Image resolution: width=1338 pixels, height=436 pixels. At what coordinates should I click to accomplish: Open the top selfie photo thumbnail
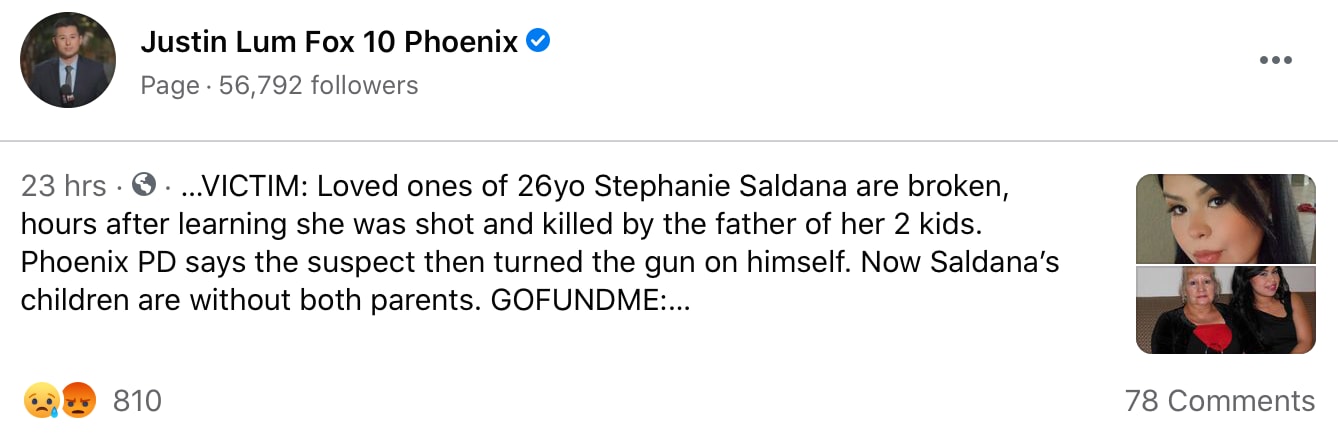1225,218
